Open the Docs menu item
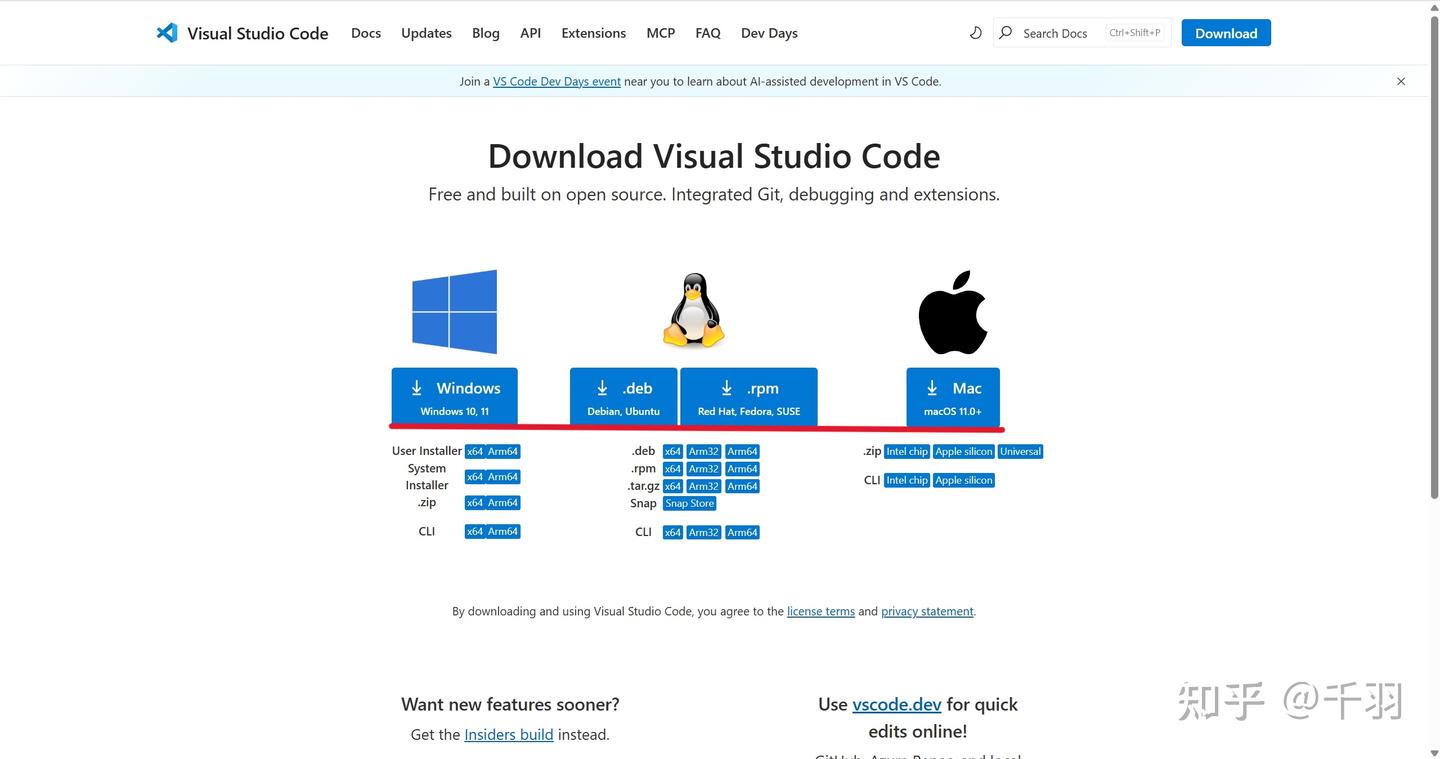 point(365,32)
